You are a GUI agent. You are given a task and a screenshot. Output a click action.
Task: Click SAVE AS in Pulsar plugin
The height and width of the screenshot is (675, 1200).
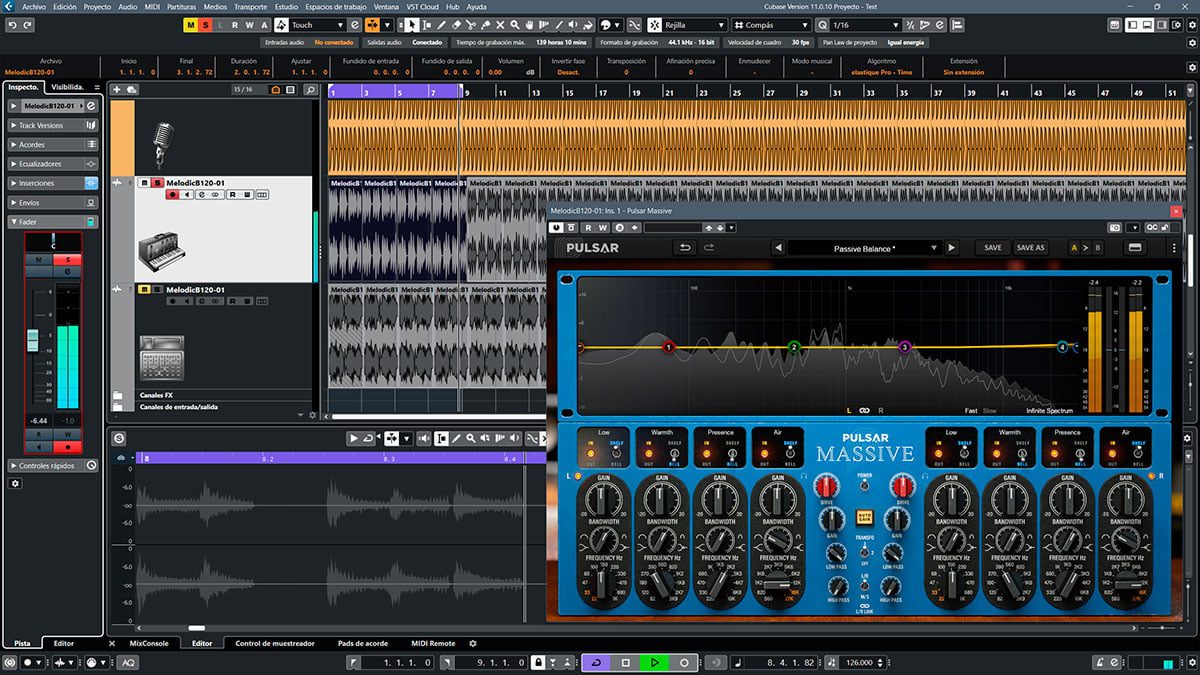tap(1030, 247)
